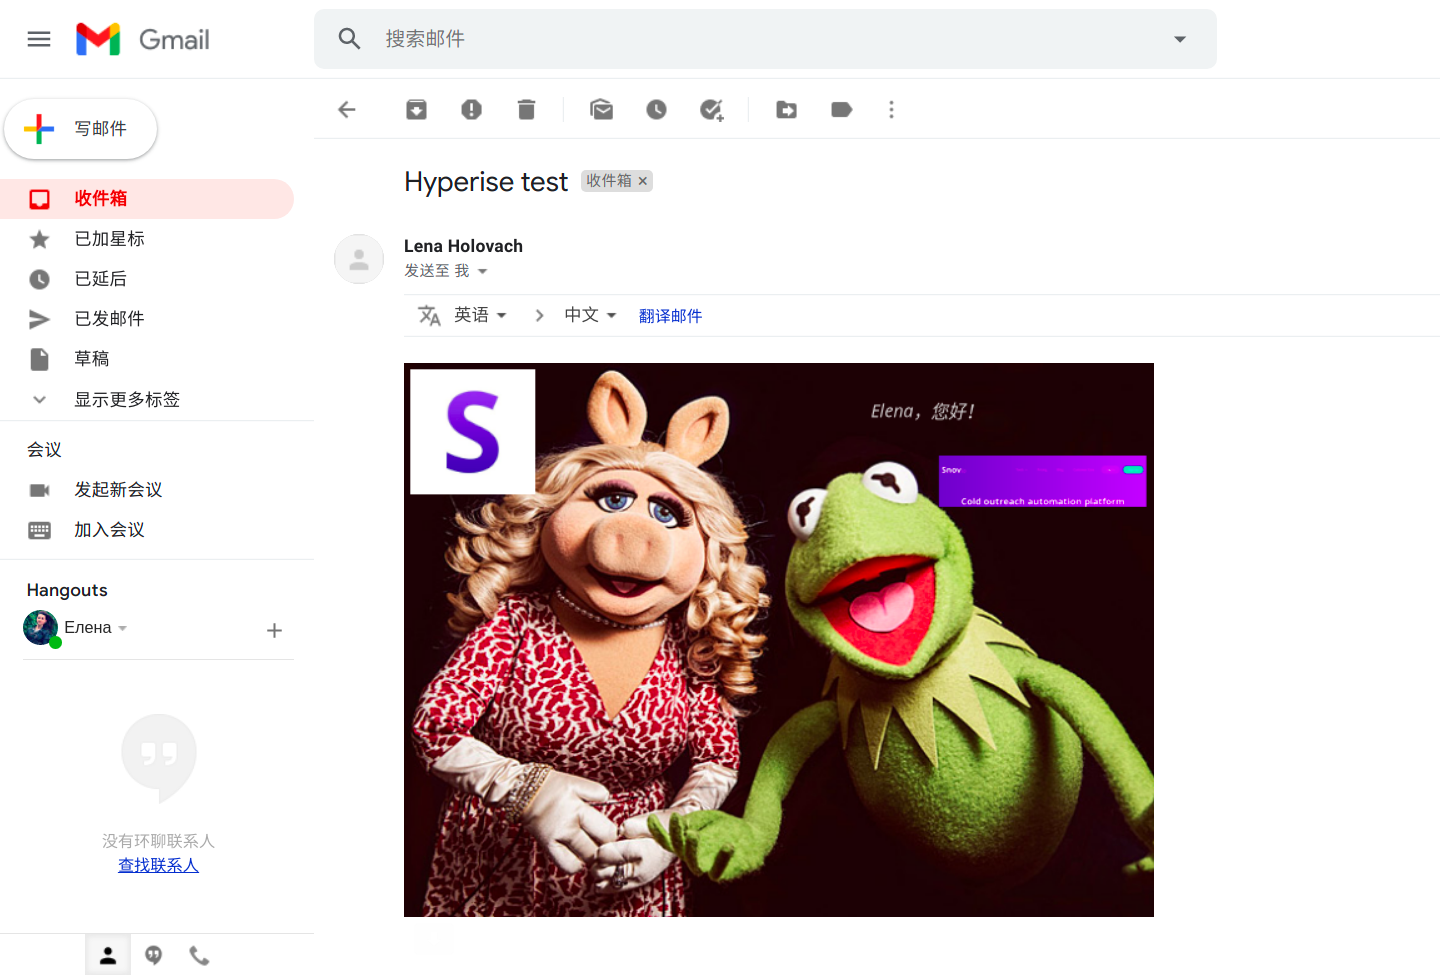This screenshot has width=1440, height=975.
Task: Click the Gmail logo
Action: coord(143,39)
